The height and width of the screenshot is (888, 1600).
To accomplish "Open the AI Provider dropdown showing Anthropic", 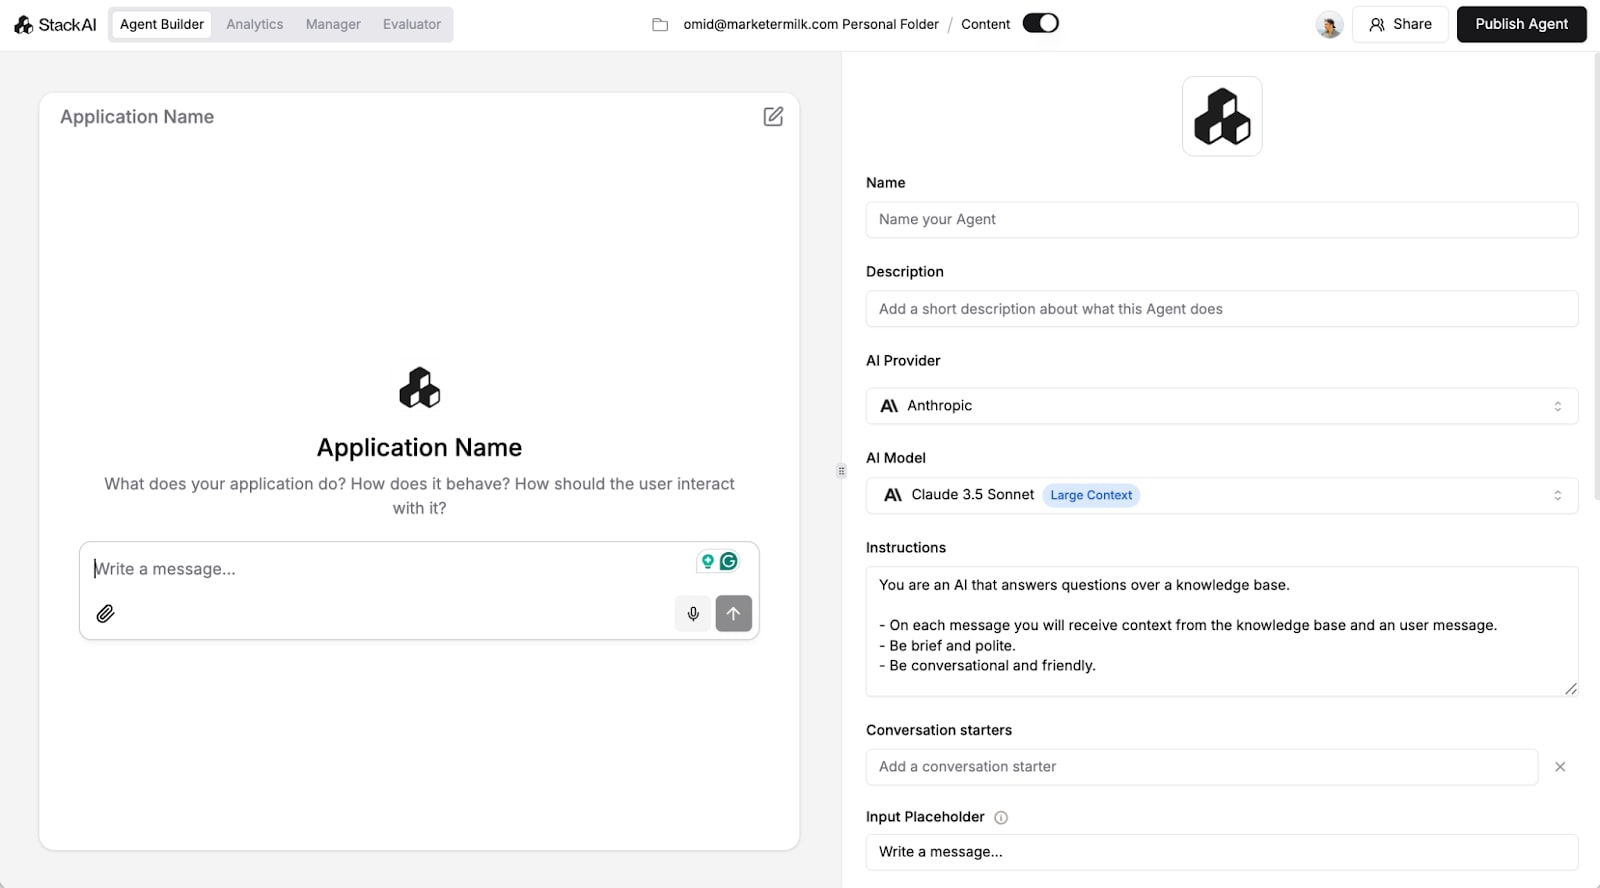I will point(1222,406).
